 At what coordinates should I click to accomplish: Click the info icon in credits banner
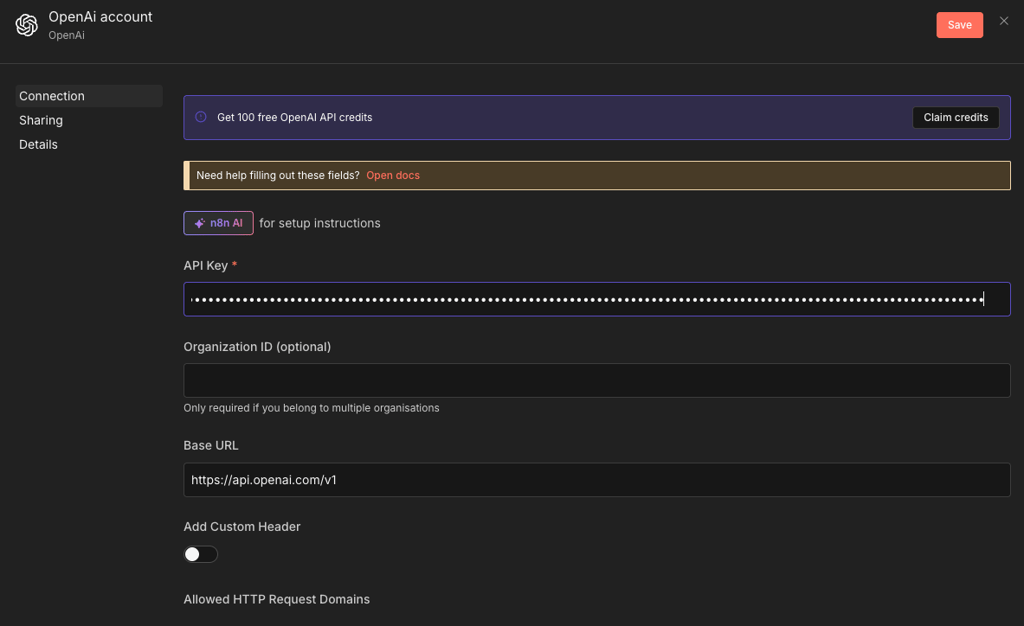201,117
